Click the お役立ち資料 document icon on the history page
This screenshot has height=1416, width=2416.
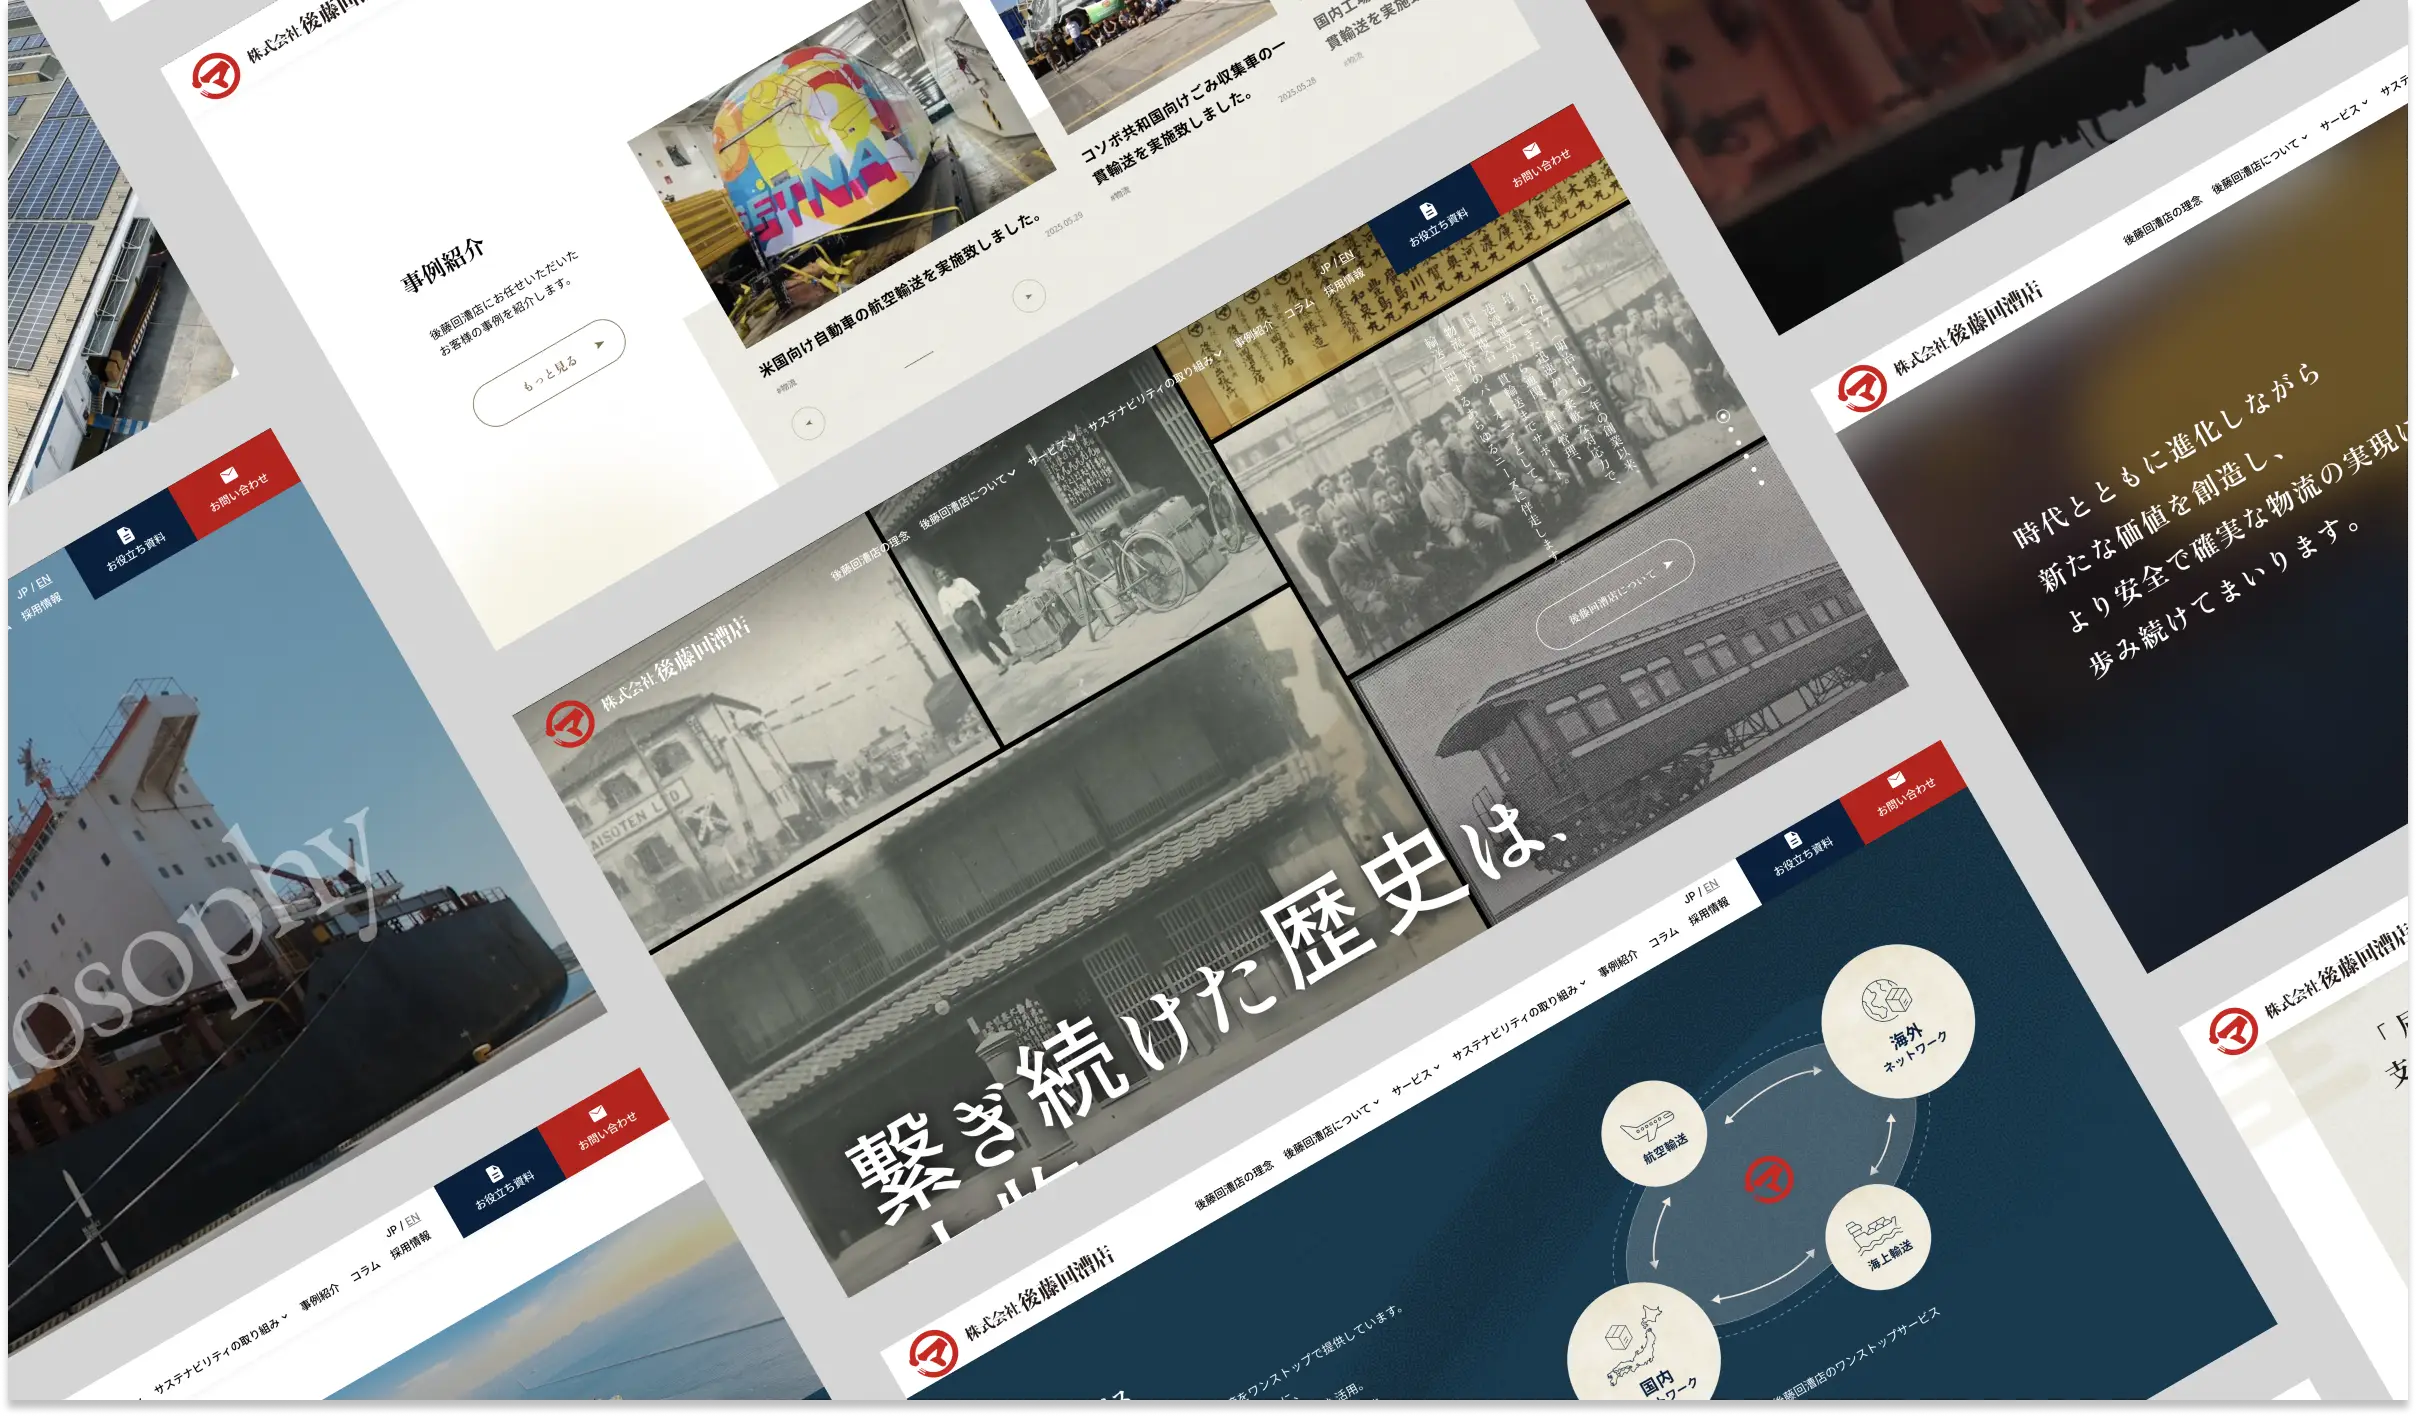pos(1428,210)
